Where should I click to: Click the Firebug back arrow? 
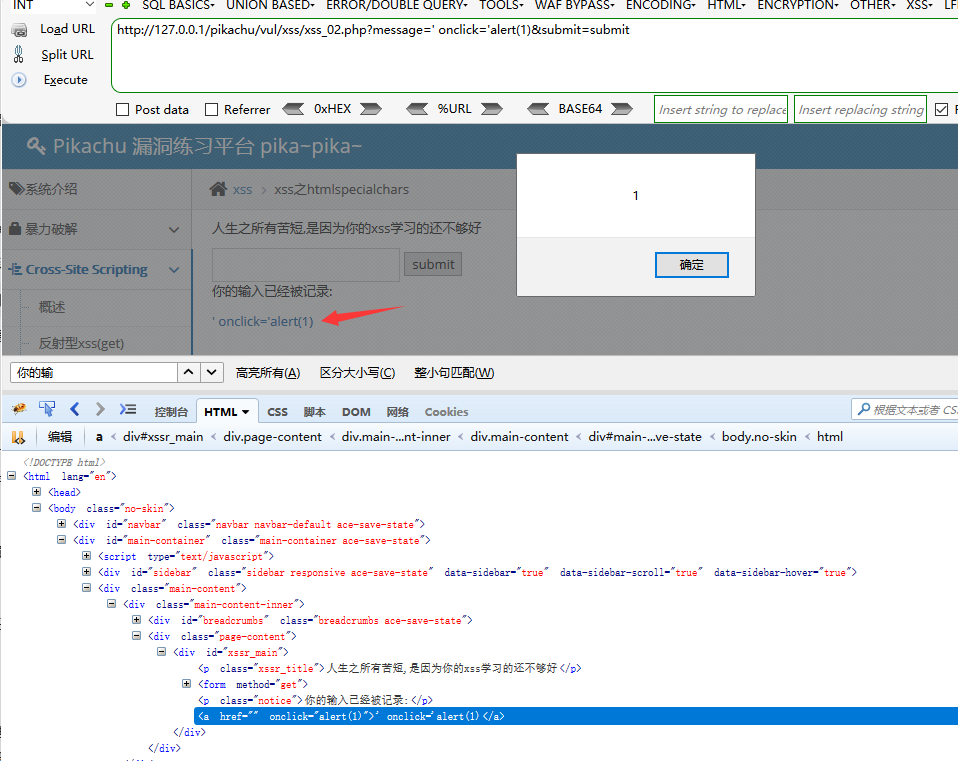(75, 409)
